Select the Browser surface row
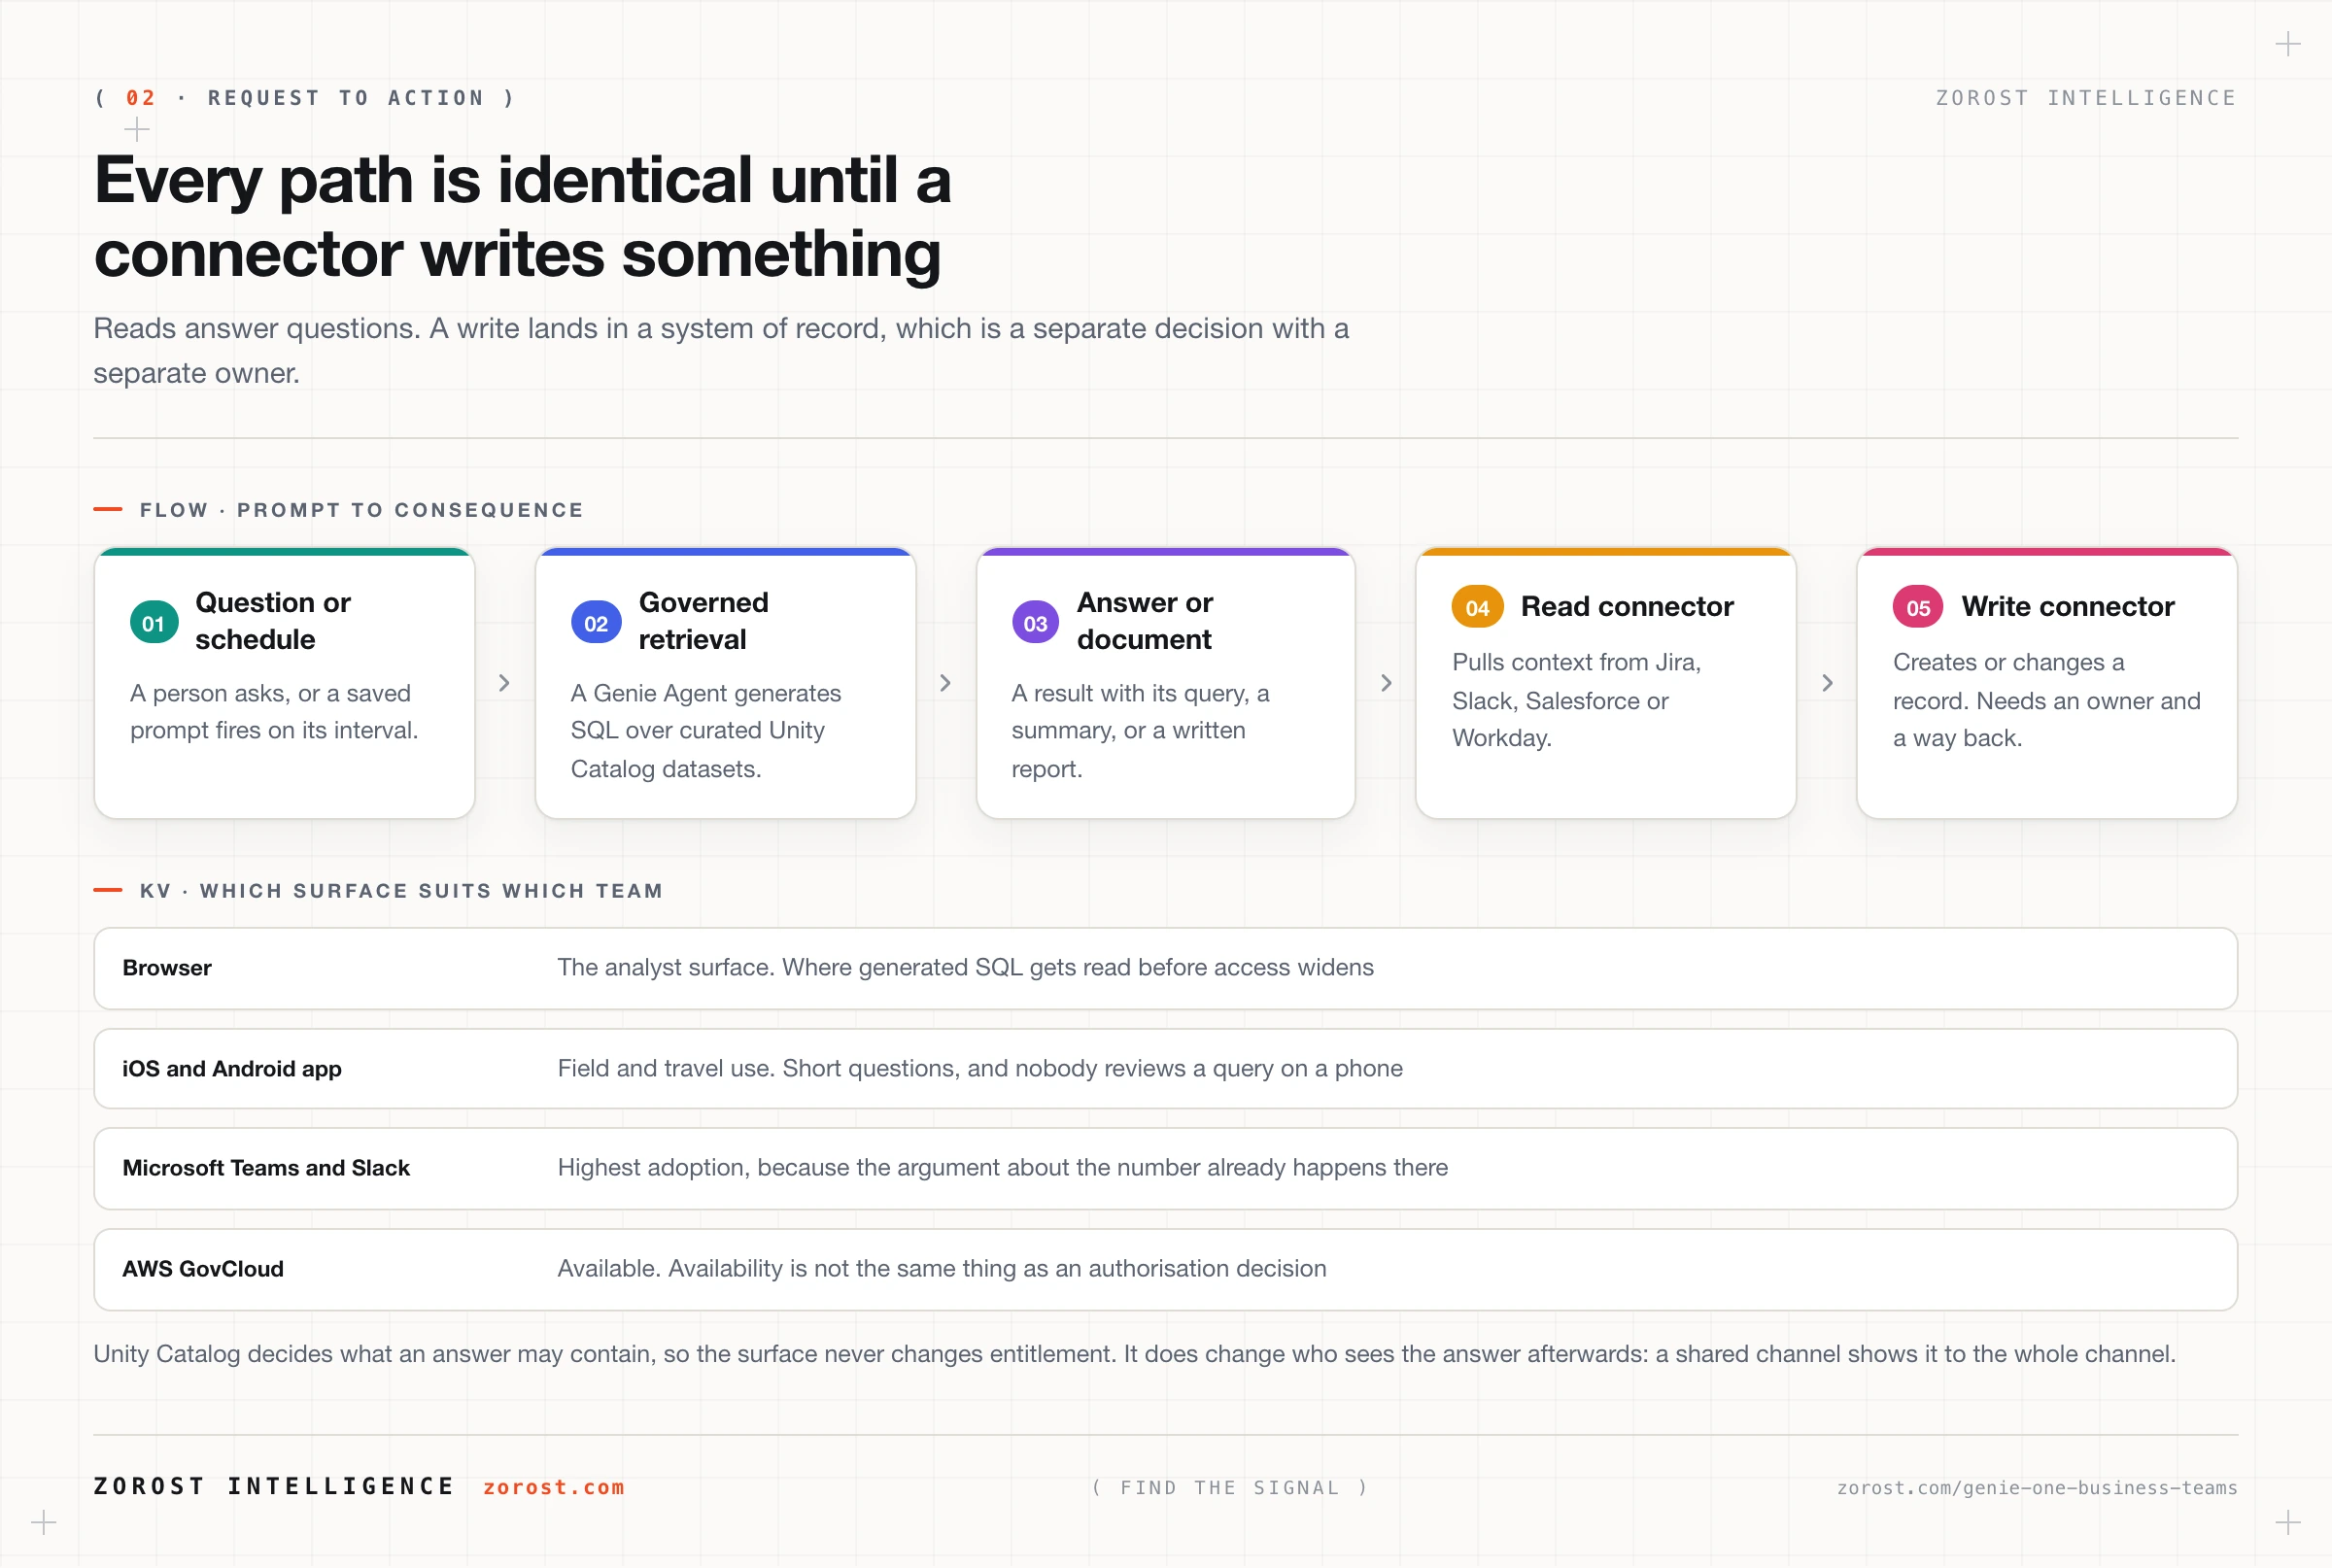Image resolution: width=2332 pixels, height=1568 pixels. pyautogui.click(x=1165, y=968)
